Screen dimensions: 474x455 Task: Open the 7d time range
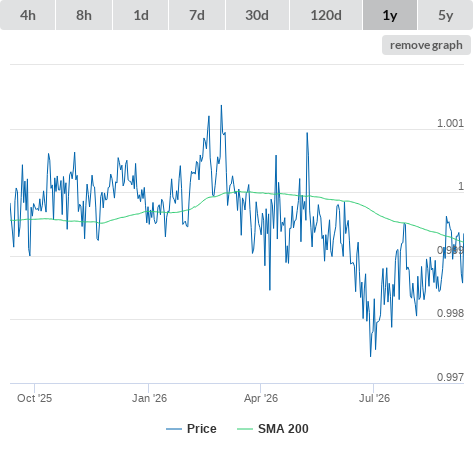coord(197,15)
